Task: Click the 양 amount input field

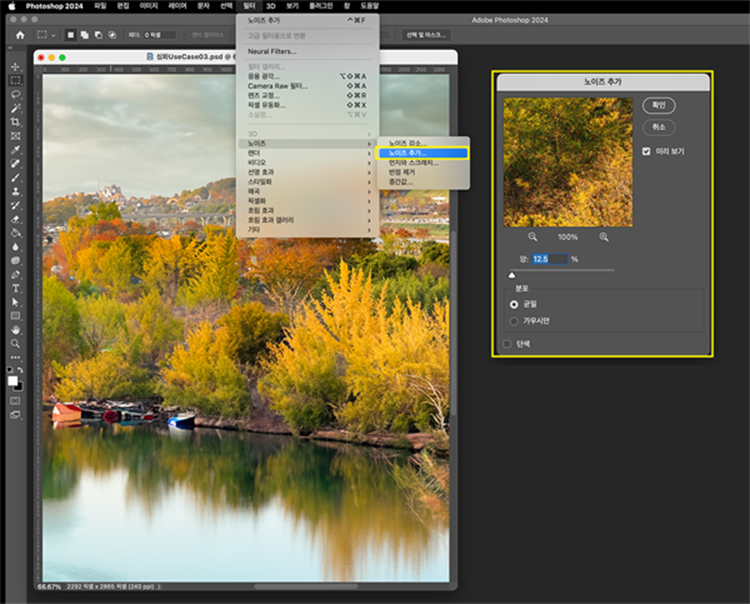Action: [550, 259]
